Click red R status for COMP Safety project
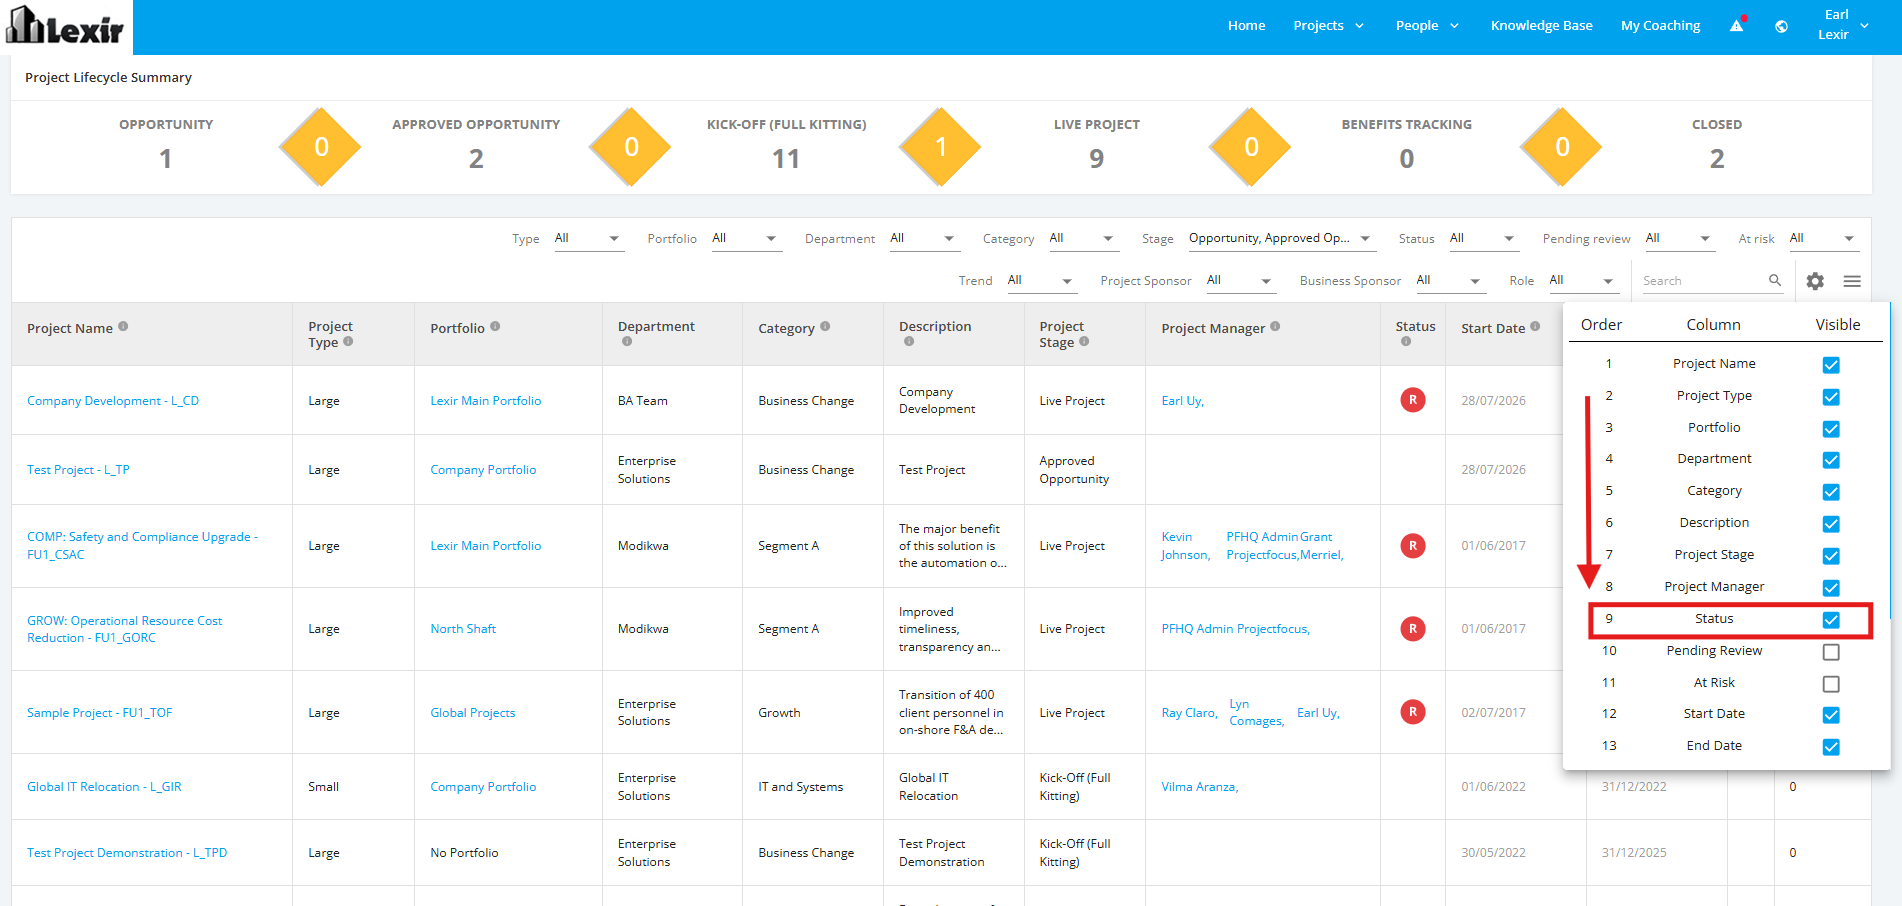 tap(1413, 546)
